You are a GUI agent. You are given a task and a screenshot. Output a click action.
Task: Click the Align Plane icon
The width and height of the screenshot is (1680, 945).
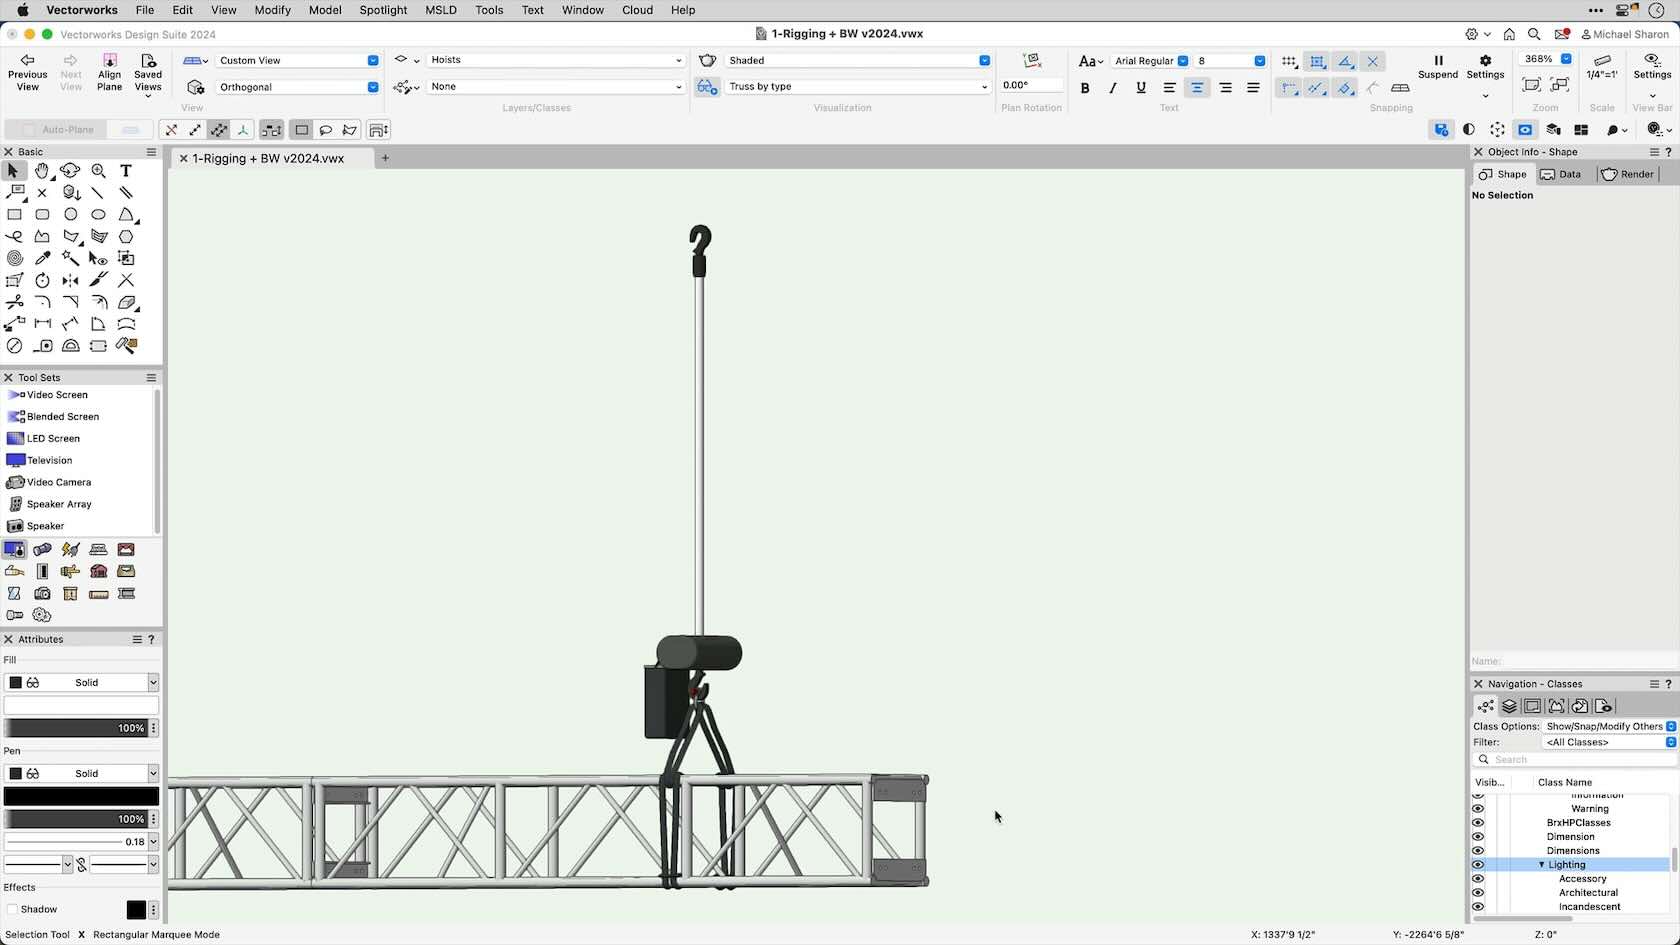pyautogui.click(x=109, y=62)
